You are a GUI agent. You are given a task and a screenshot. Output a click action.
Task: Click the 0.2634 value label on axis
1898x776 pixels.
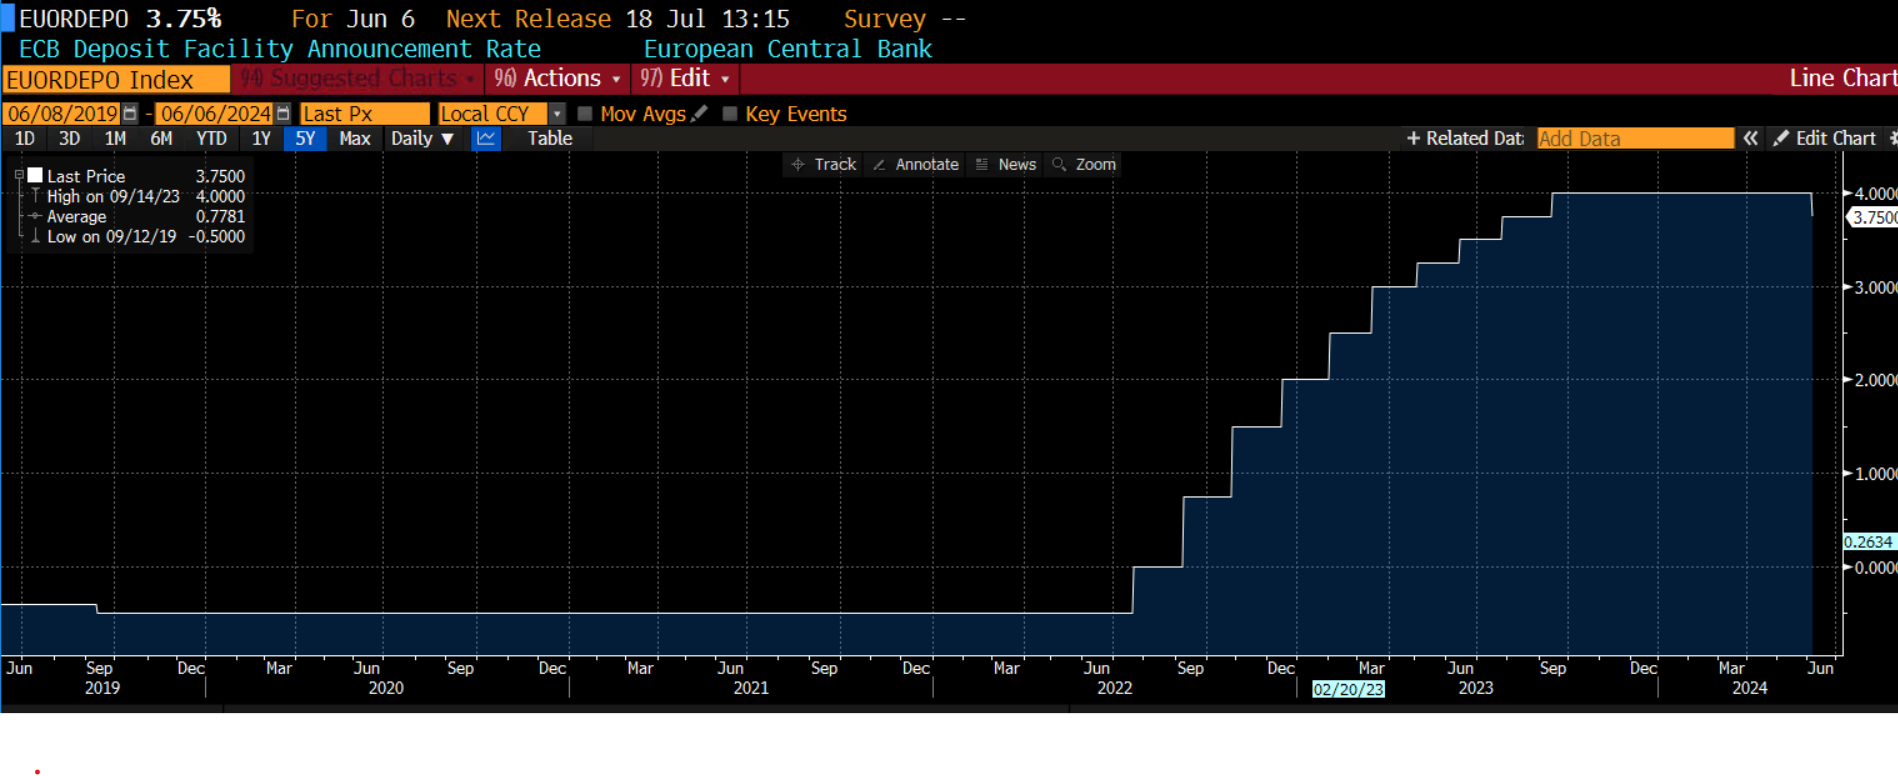1868,542
